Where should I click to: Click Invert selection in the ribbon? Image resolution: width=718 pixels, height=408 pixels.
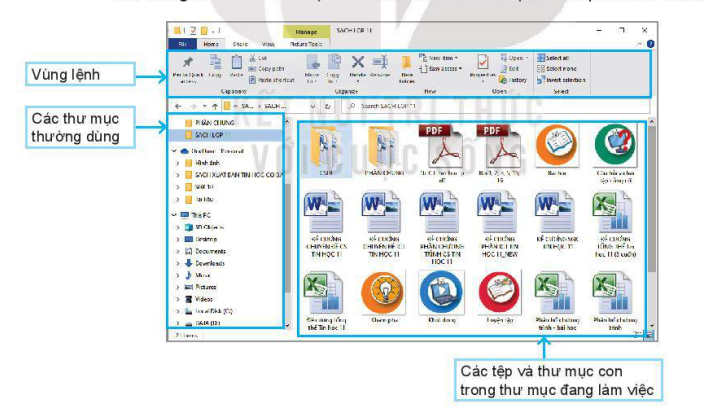pyautogui.click(x=561, y=80)
